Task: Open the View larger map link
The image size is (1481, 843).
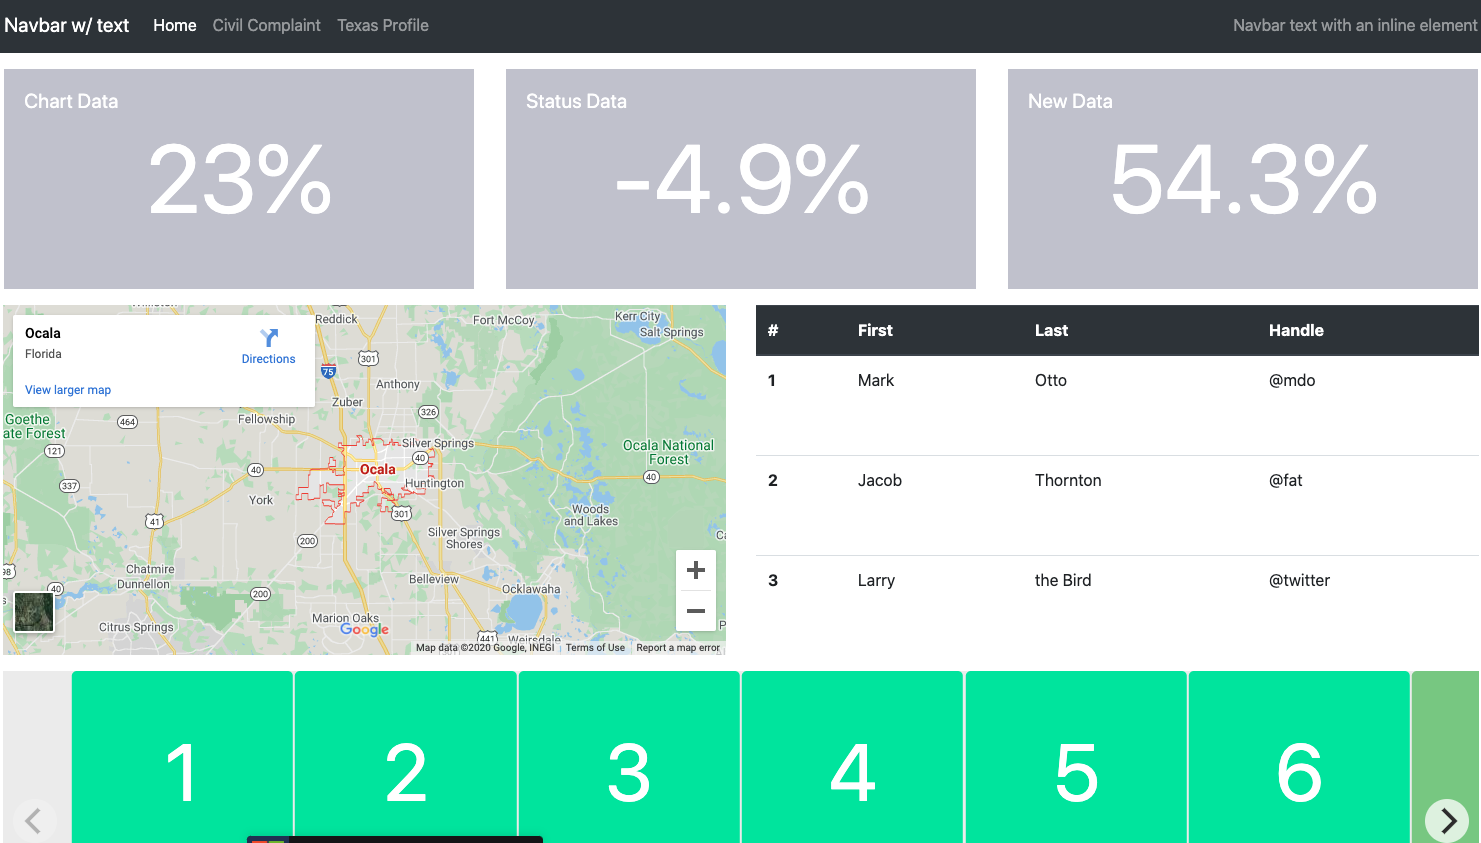Action: 67,390
